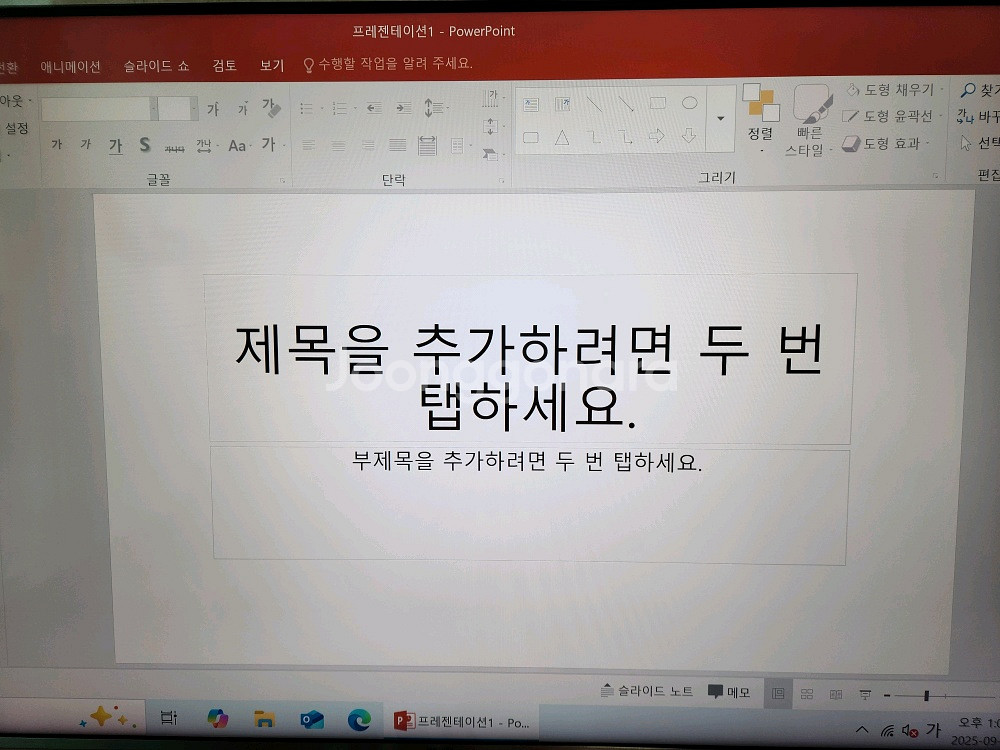Open the font size dropdown
The width and height of the screenshot is (1000, 750).
[196, 108]
